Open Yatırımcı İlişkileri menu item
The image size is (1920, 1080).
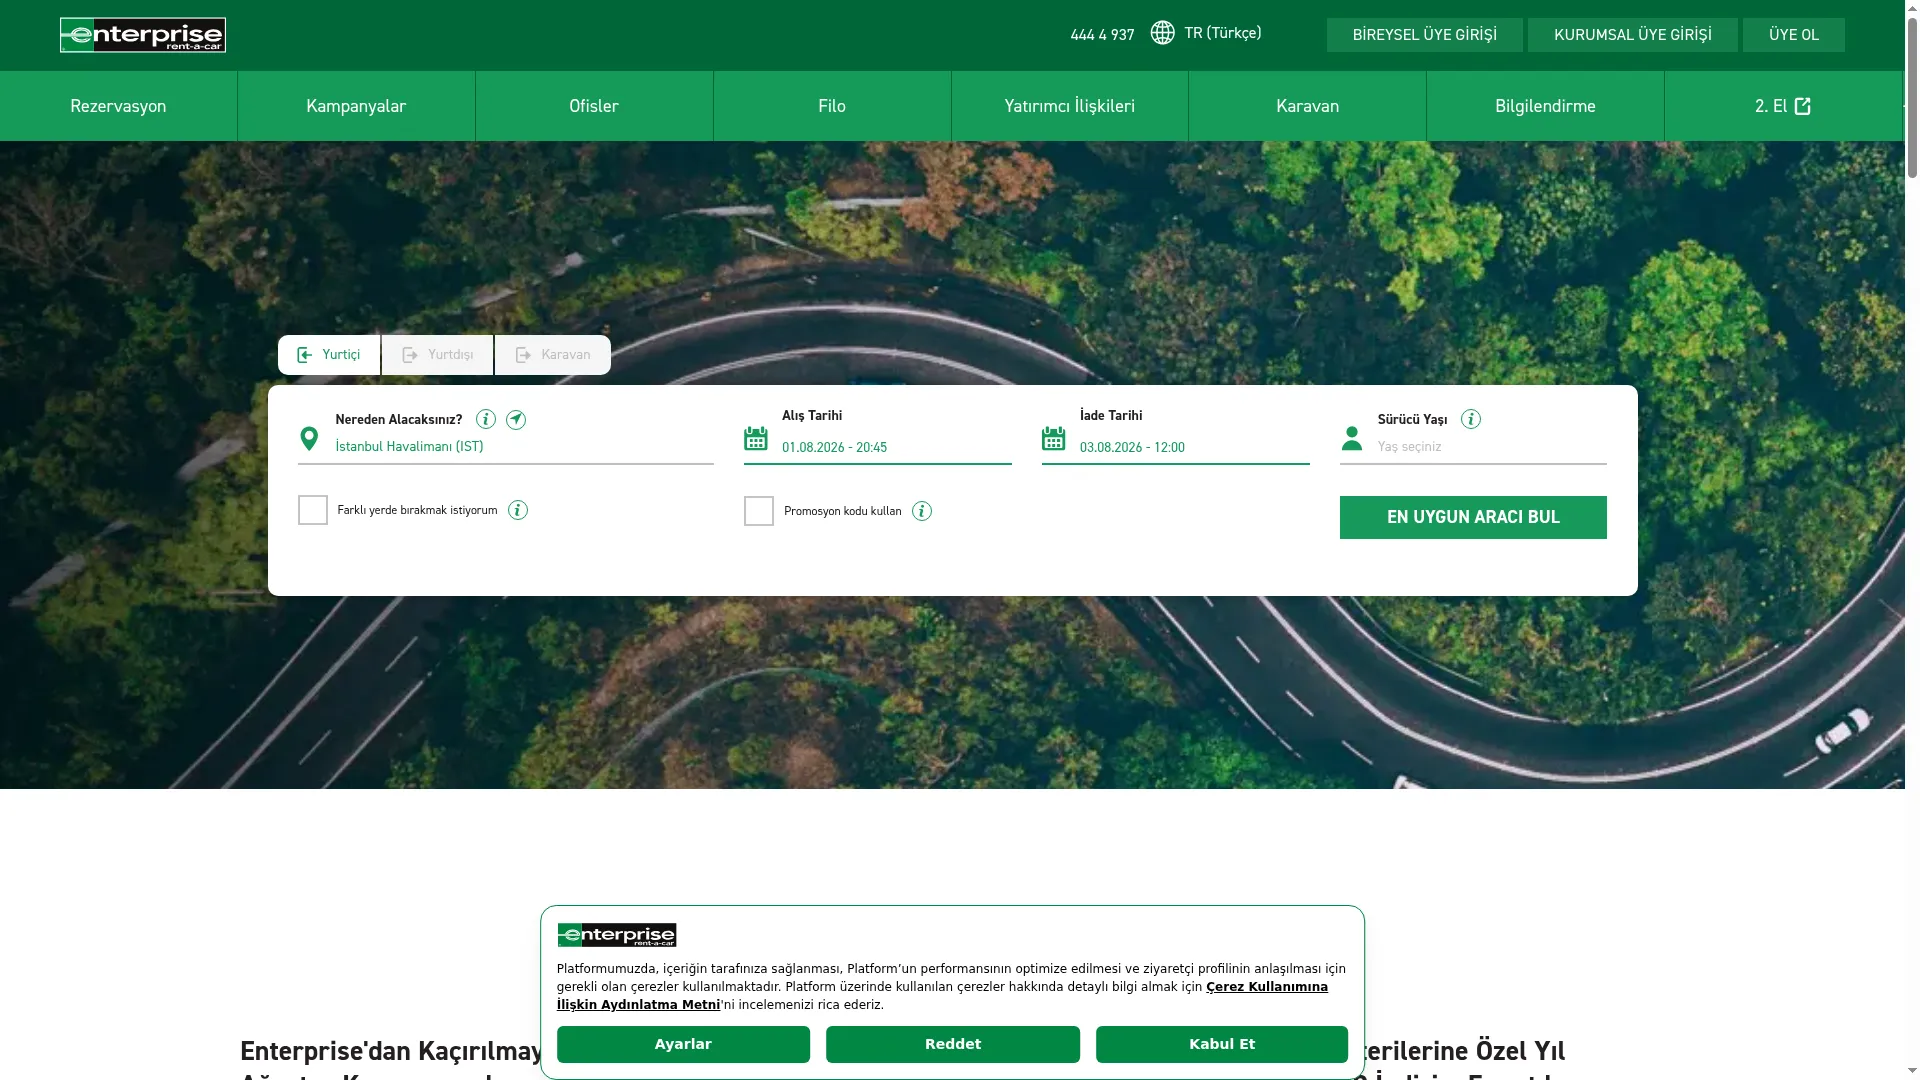pyautogui.click(x=1070, y=106)
